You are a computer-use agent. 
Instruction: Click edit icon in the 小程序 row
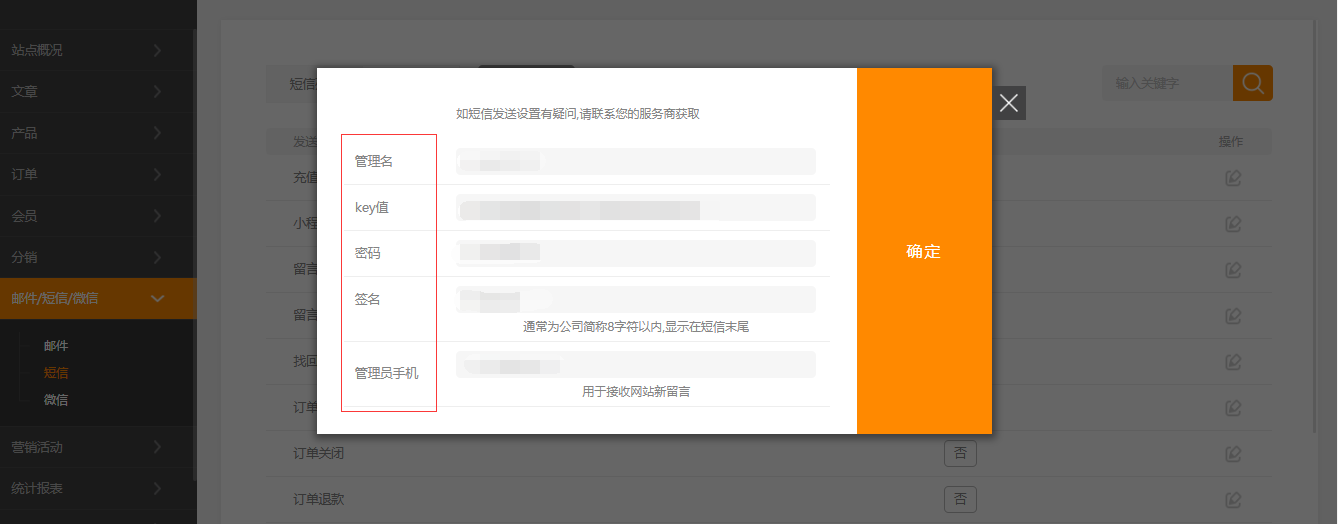point(1233,224)
